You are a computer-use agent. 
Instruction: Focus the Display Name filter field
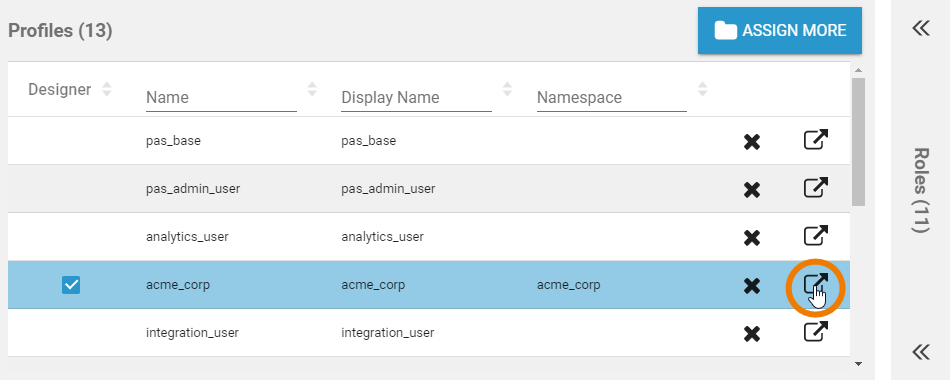416,98
